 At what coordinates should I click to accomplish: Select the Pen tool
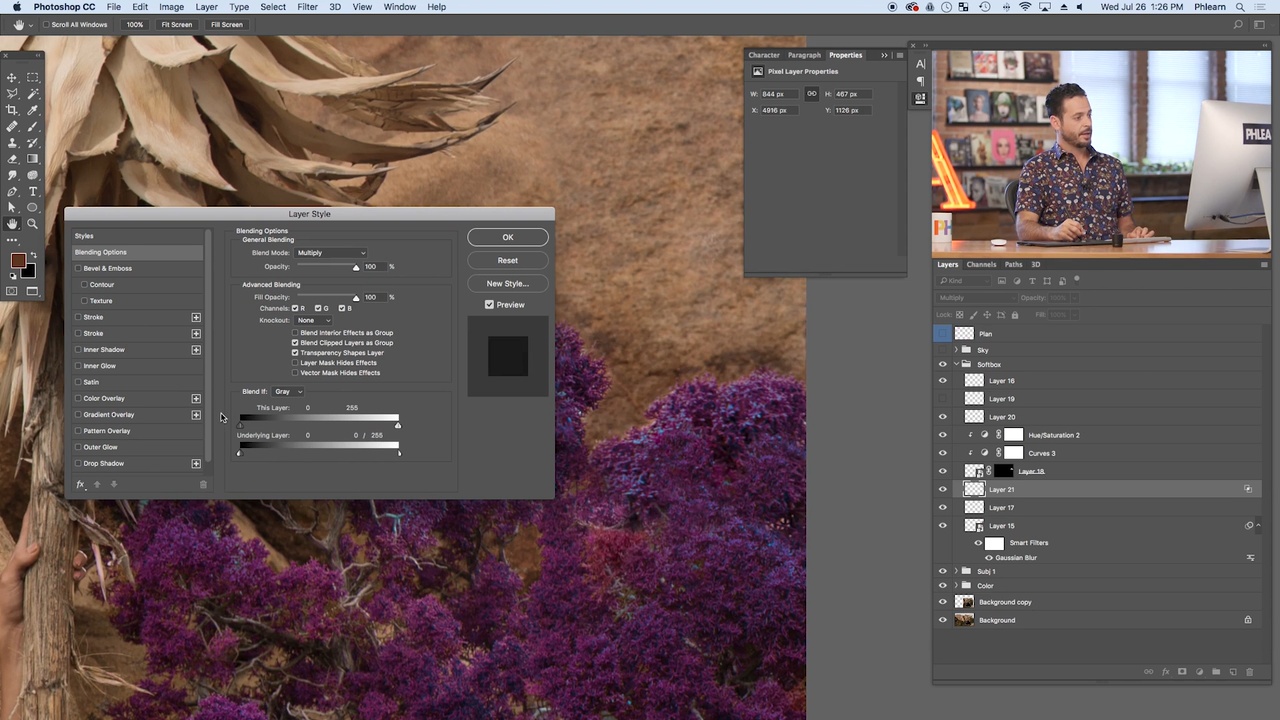tap(12, 191)
